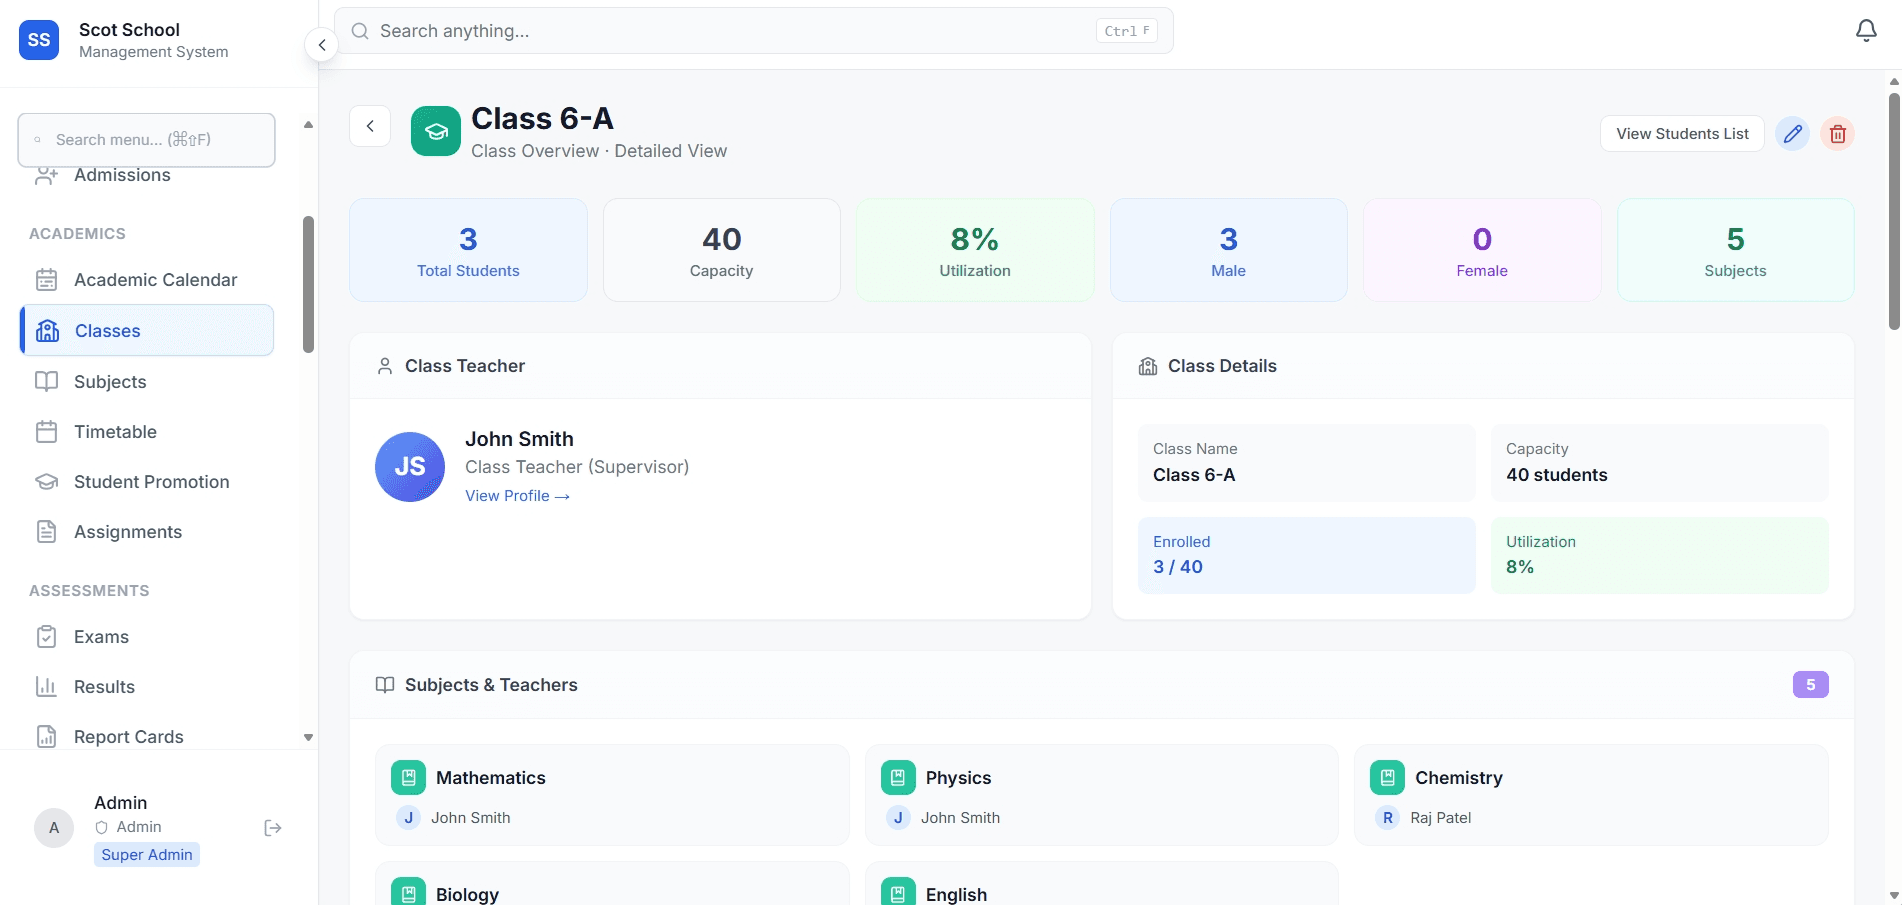Click the Total Students stat card
1902x905 pixels.
coord(468,250)
